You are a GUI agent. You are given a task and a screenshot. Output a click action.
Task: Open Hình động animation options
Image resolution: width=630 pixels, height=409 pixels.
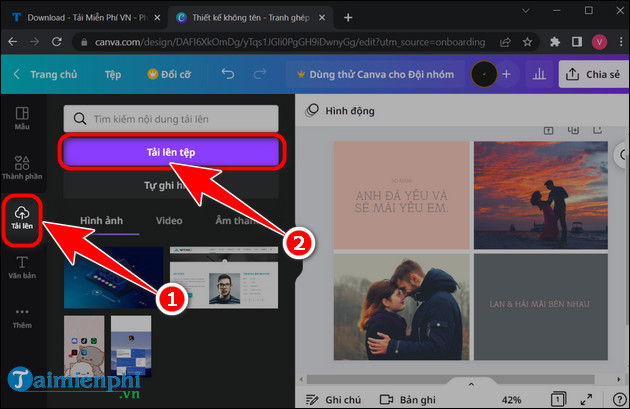(341, 110)
